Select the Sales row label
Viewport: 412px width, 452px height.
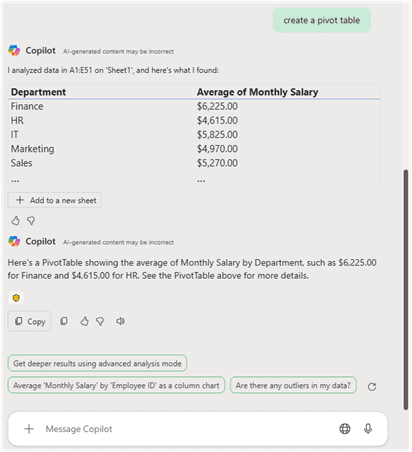(22, 163)
